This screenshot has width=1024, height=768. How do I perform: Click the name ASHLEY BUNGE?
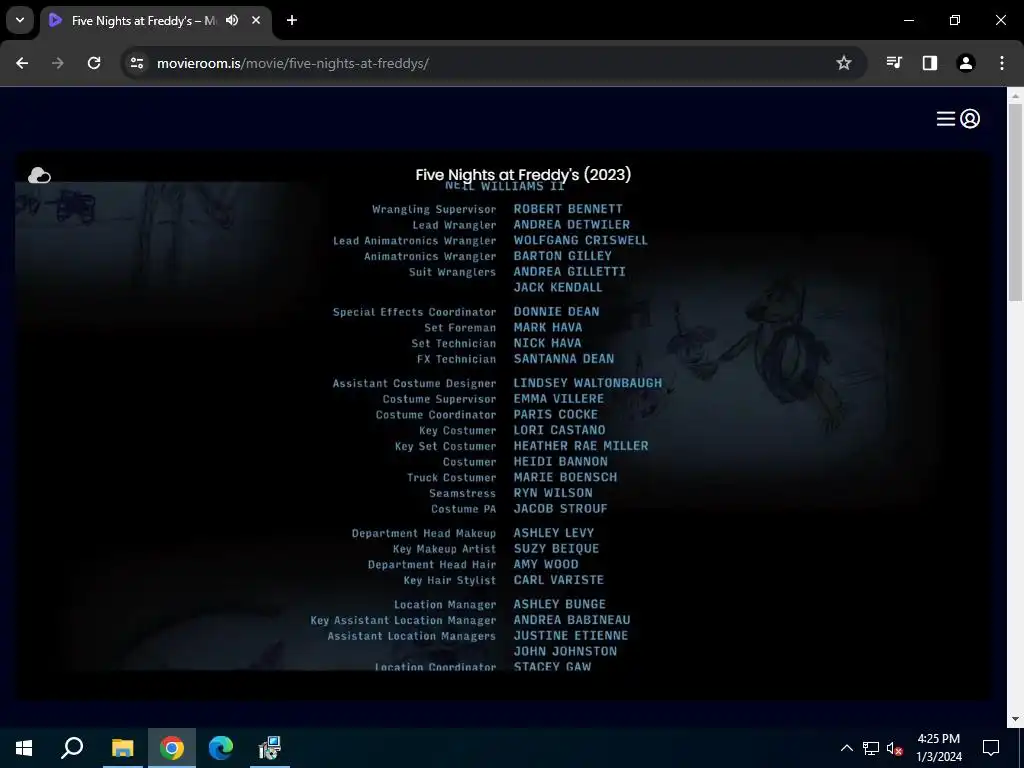(560, 605)
